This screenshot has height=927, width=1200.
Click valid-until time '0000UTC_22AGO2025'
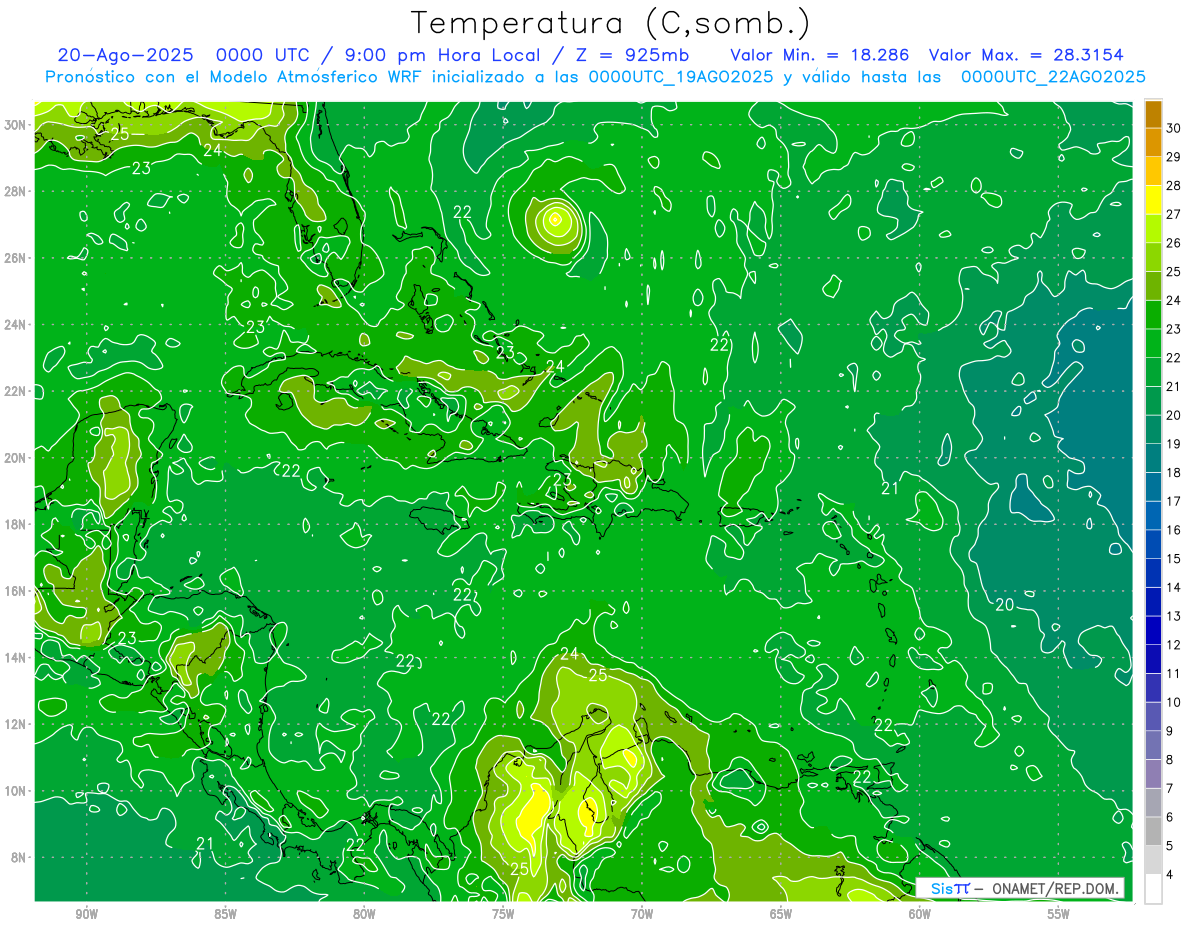(1053, 77)
